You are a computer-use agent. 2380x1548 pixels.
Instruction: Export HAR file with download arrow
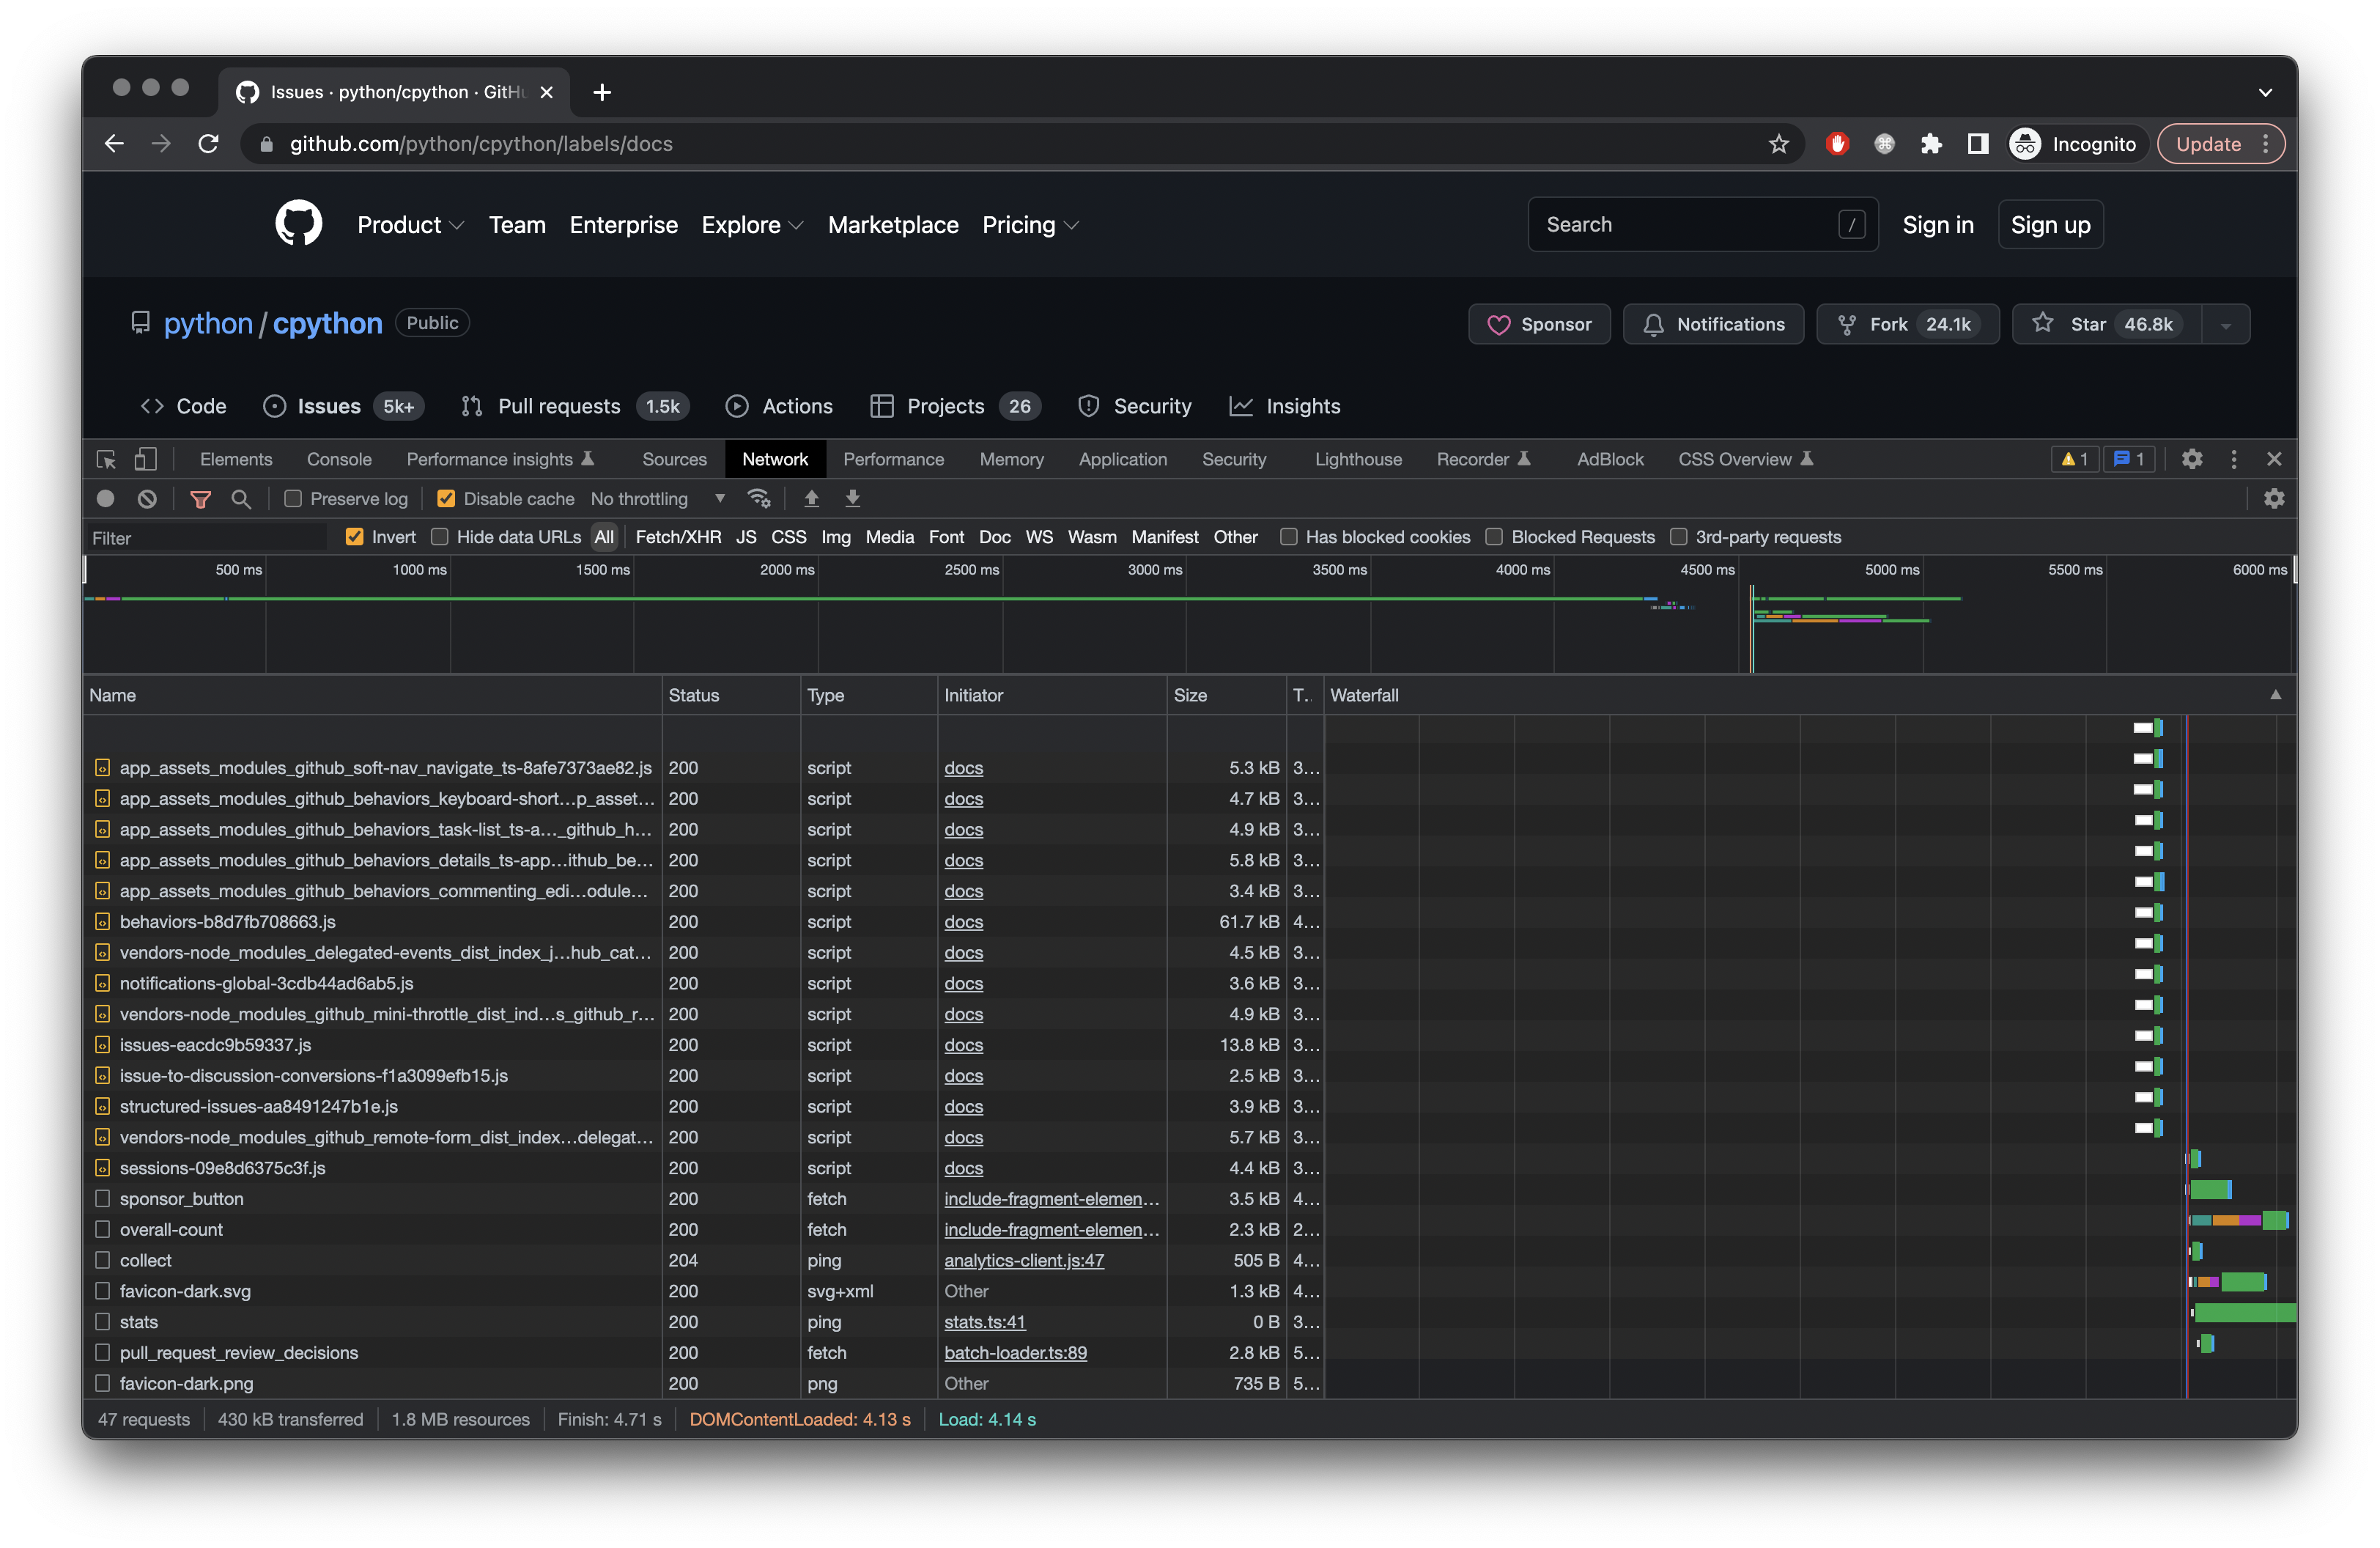[853, 498]
